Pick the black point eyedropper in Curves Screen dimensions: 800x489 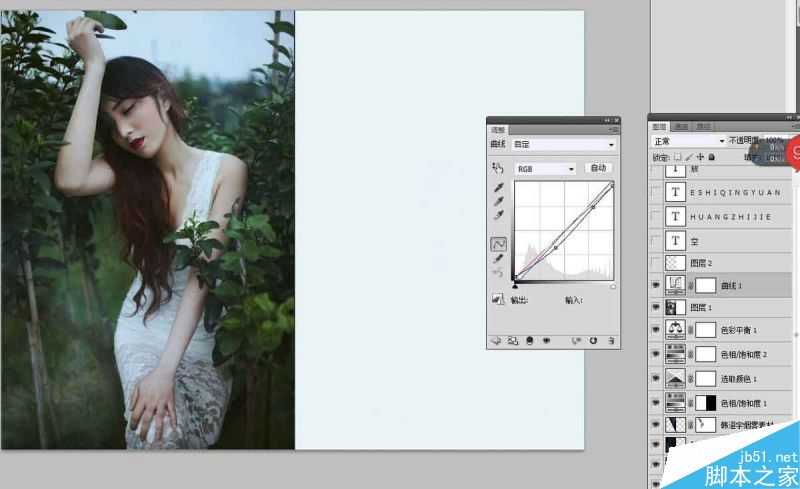498,188
